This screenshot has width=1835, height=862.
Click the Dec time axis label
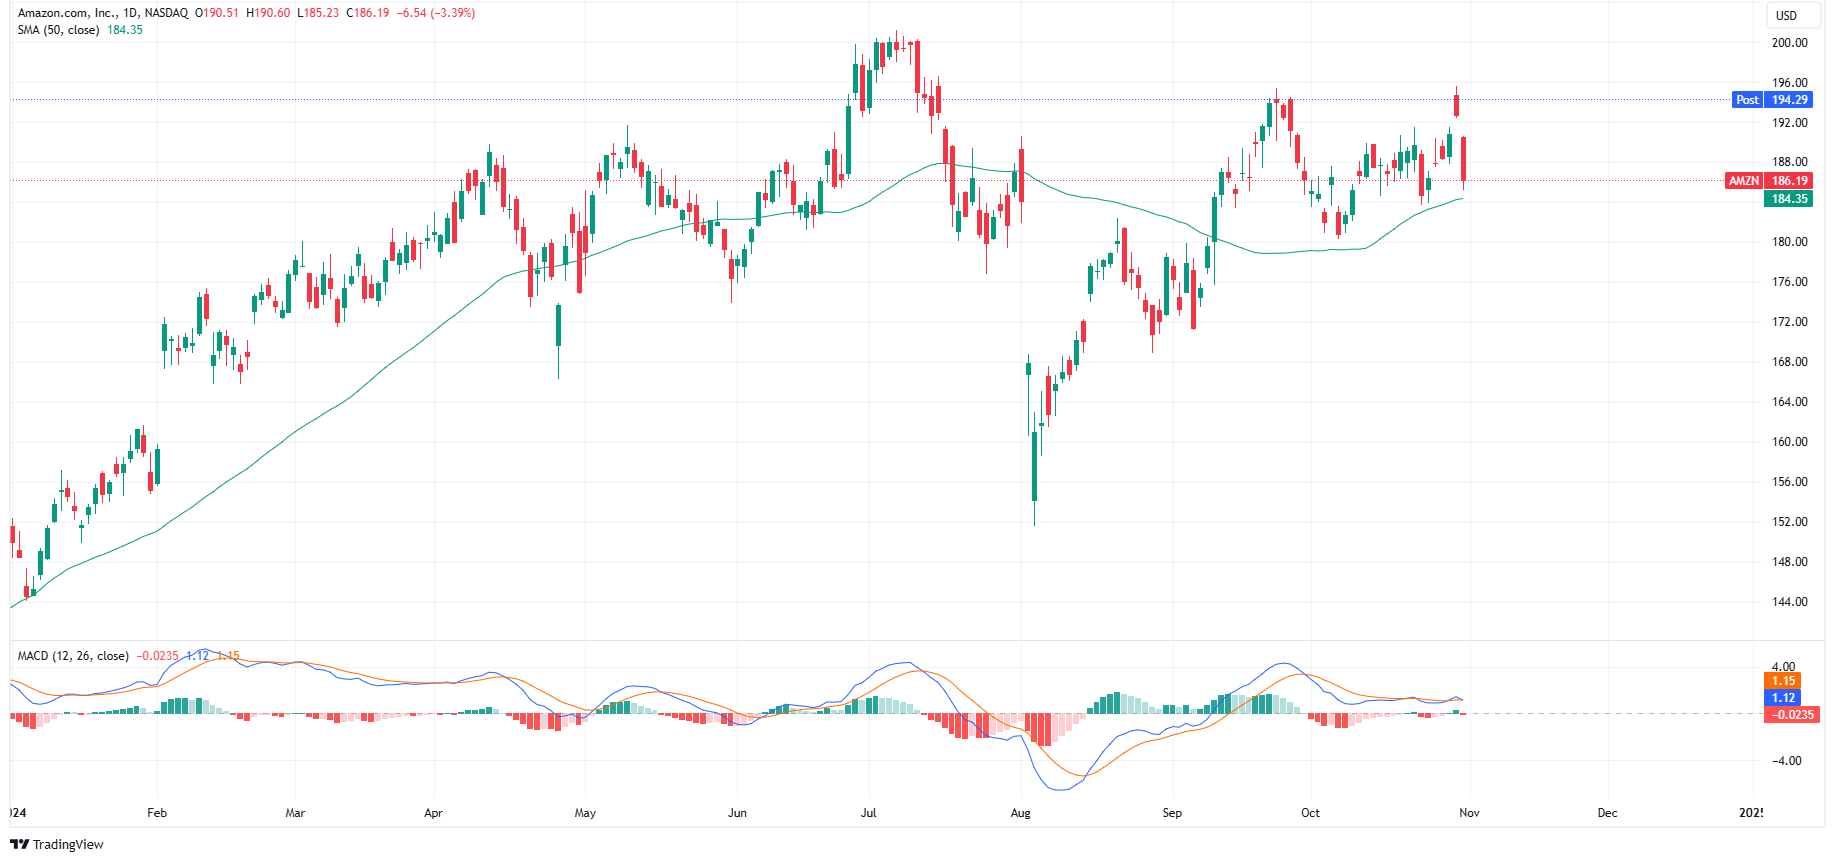click(1607, 813)
